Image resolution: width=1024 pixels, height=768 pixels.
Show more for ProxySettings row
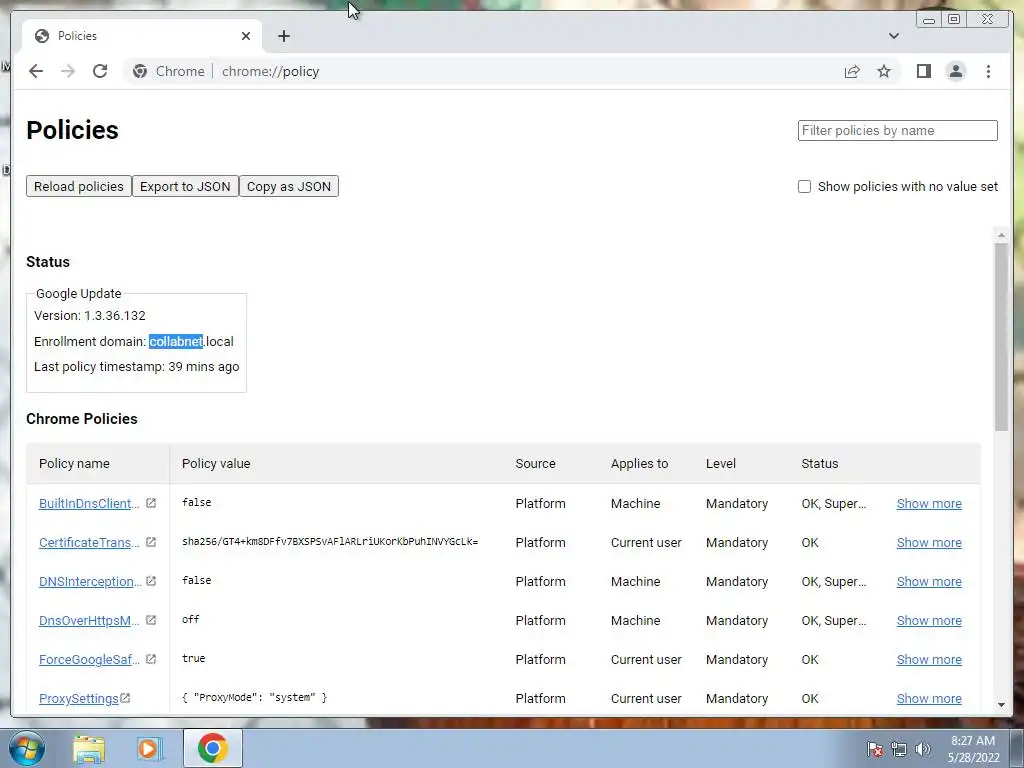click(929, 699)
